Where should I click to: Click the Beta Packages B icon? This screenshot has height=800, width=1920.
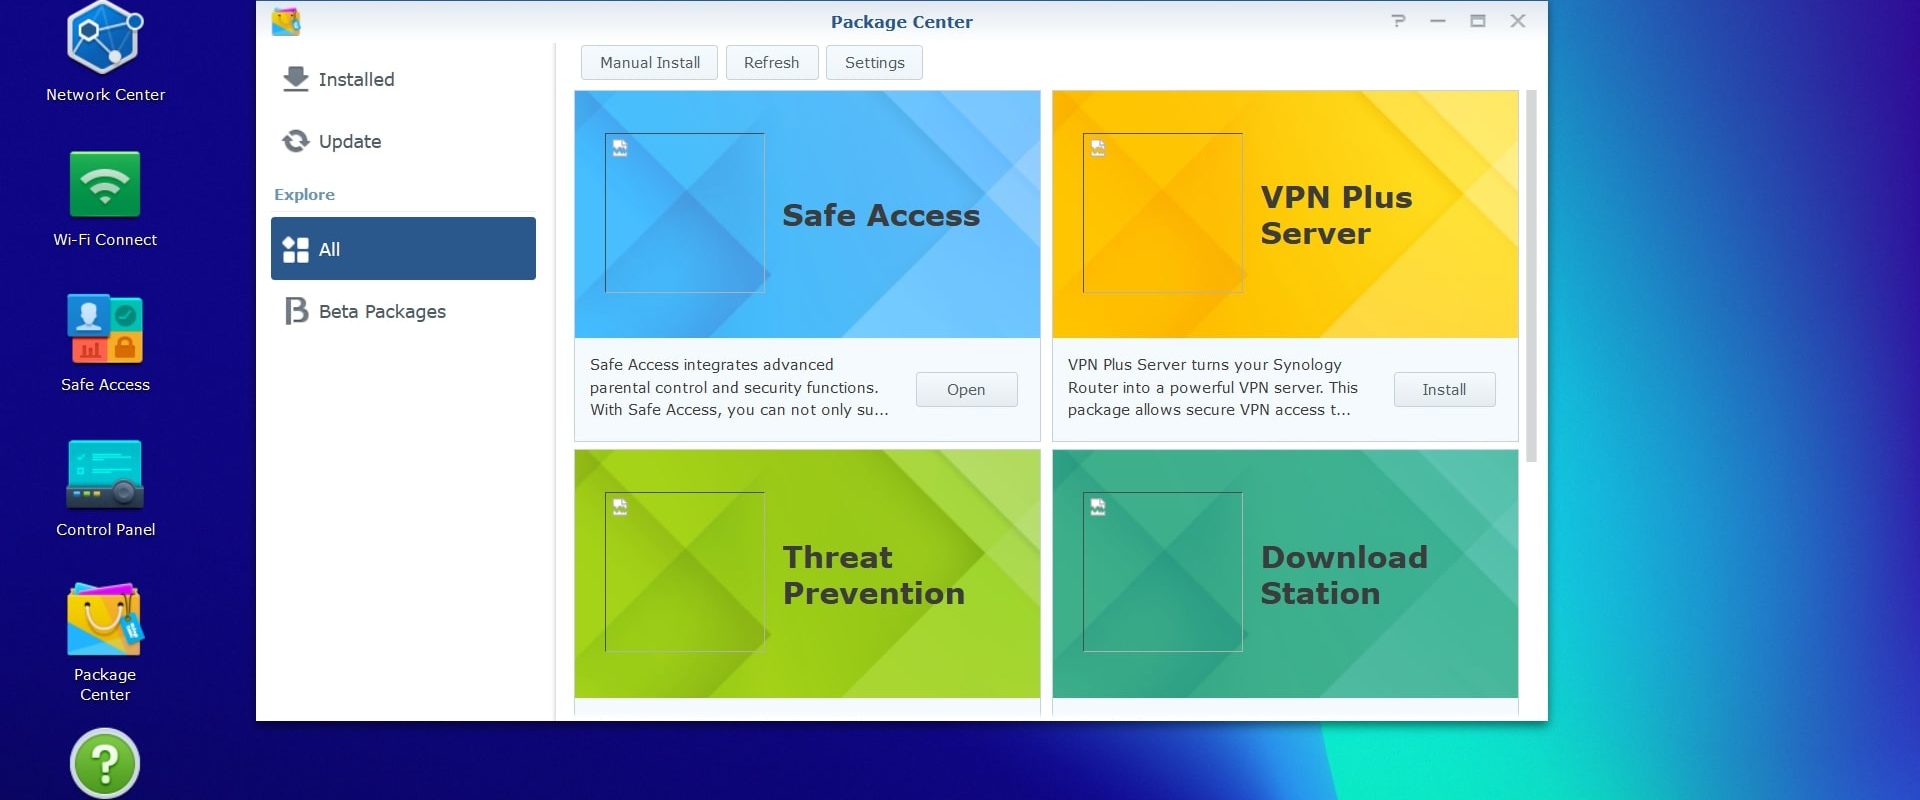tap(296, 311)
